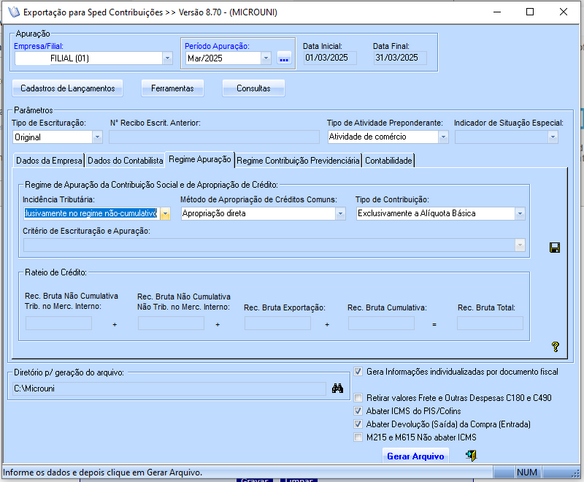Screen dimensions: 584x482
Task: Click the Gerar Arquivo button
Action: (415, 456)
